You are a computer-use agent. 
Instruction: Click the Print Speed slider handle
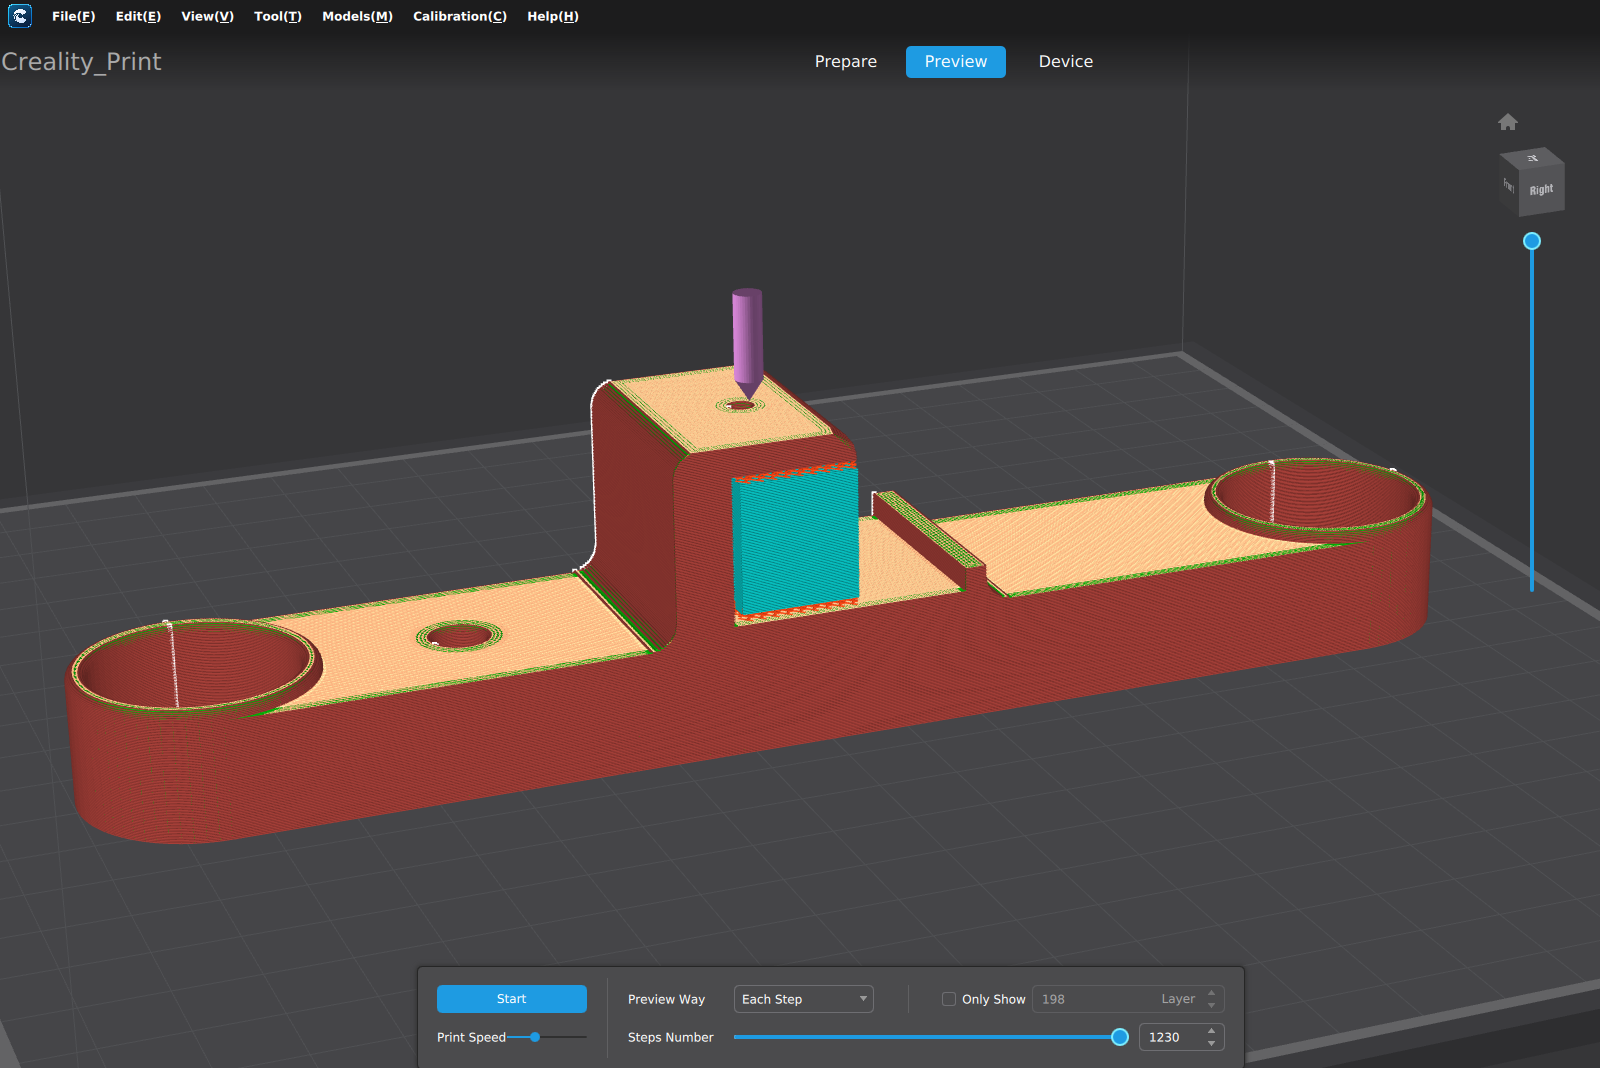coord(535,1037)
